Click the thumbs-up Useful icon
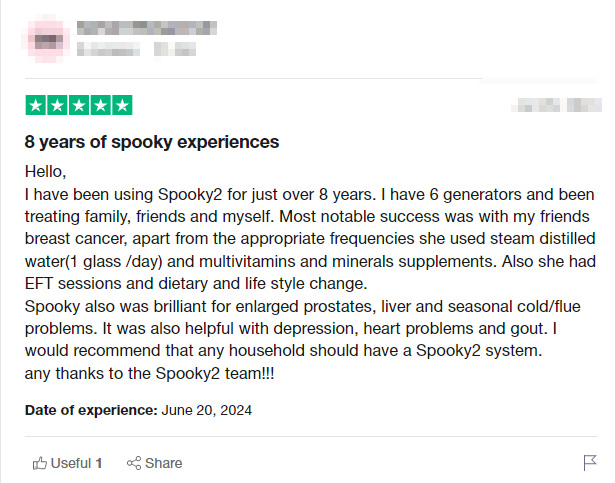615x483 pixels. pos(40,463)
